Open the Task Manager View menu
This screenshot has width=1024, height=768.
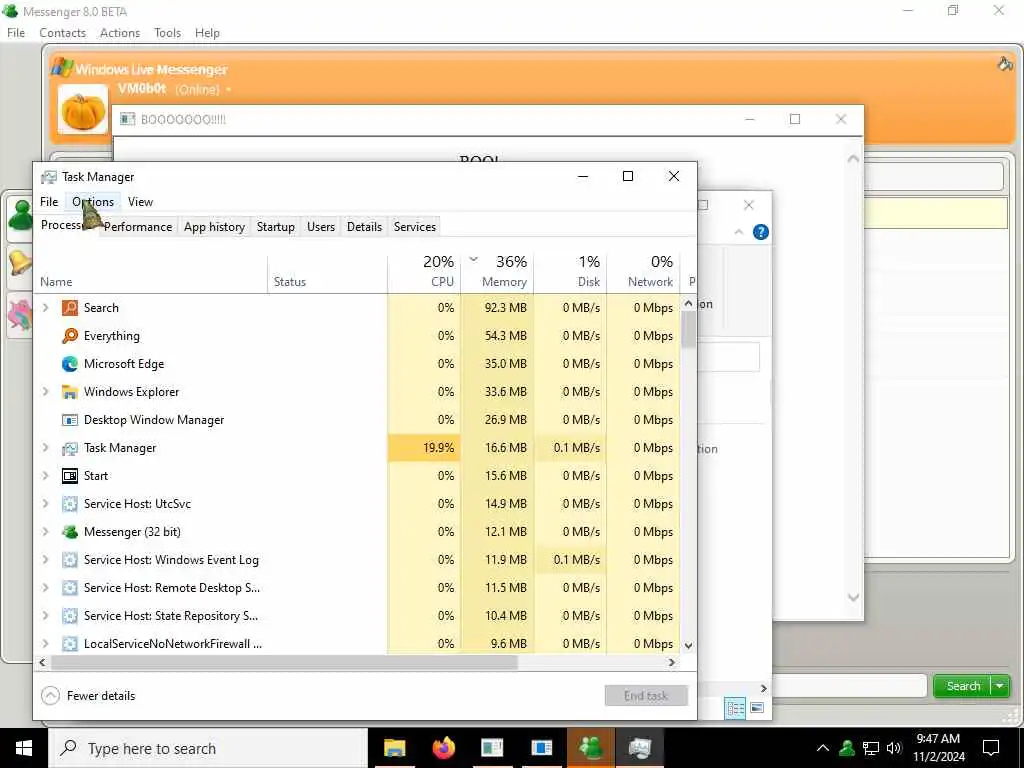coord(140,202)
